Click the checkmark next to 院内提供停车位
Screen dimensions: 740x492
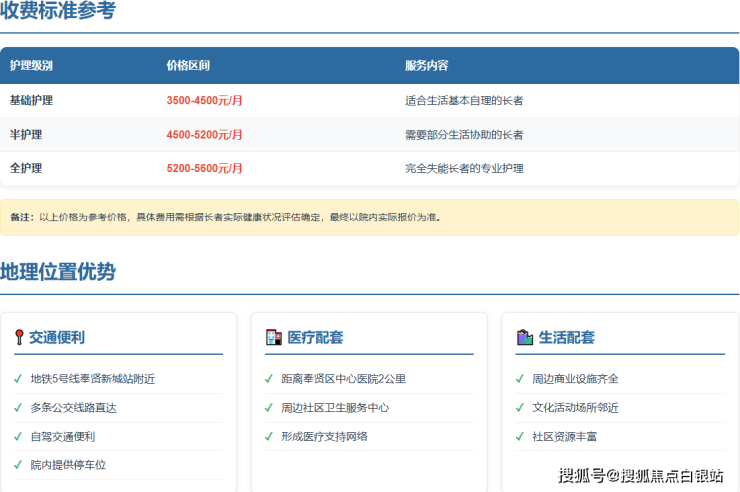pyautogui.click(x=18, y=465)
